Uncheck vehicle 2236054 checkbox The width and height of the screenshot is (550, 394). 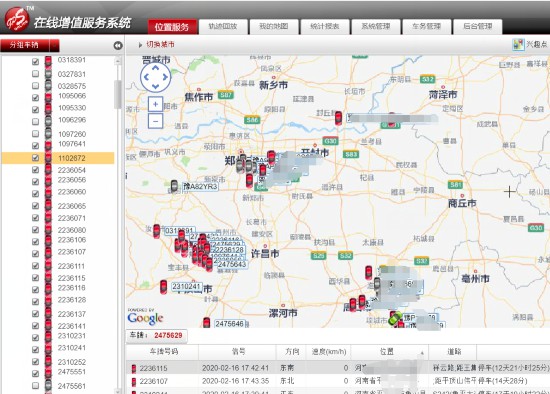(x=35, y=169)
